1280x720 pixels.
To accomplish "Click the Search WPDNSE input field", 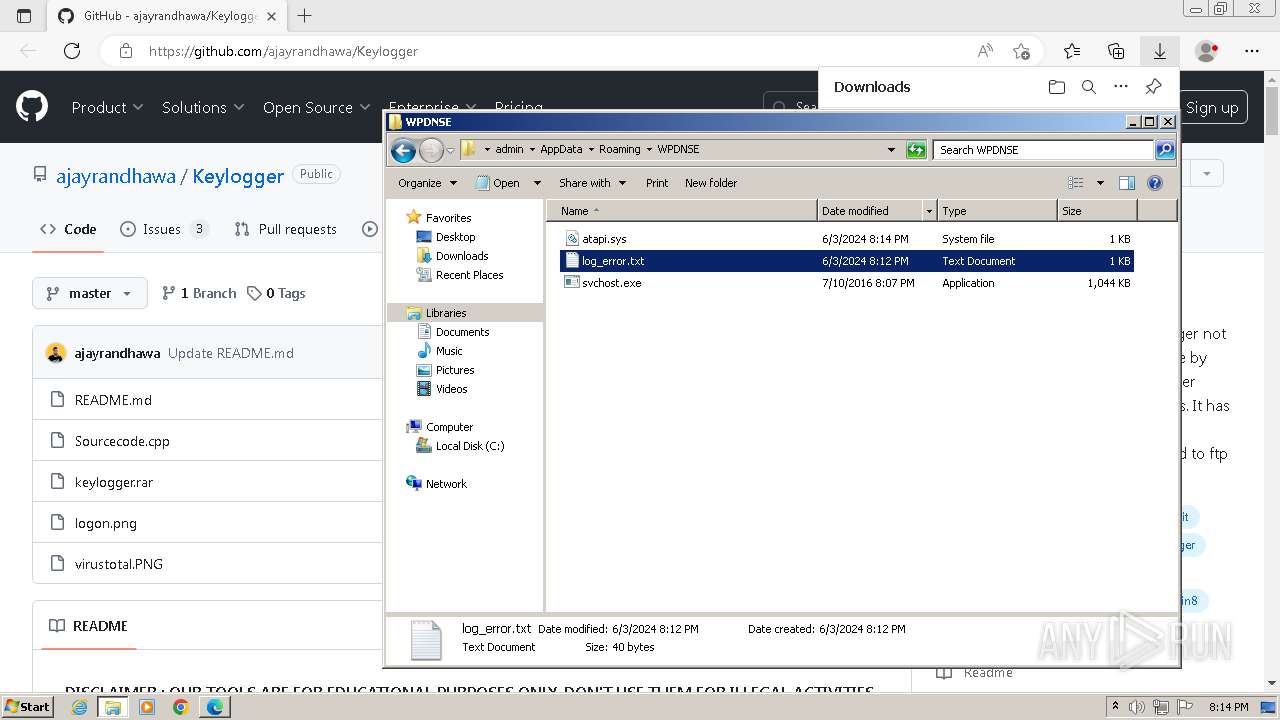I will pyautogui.click(x=1043, y=150).
